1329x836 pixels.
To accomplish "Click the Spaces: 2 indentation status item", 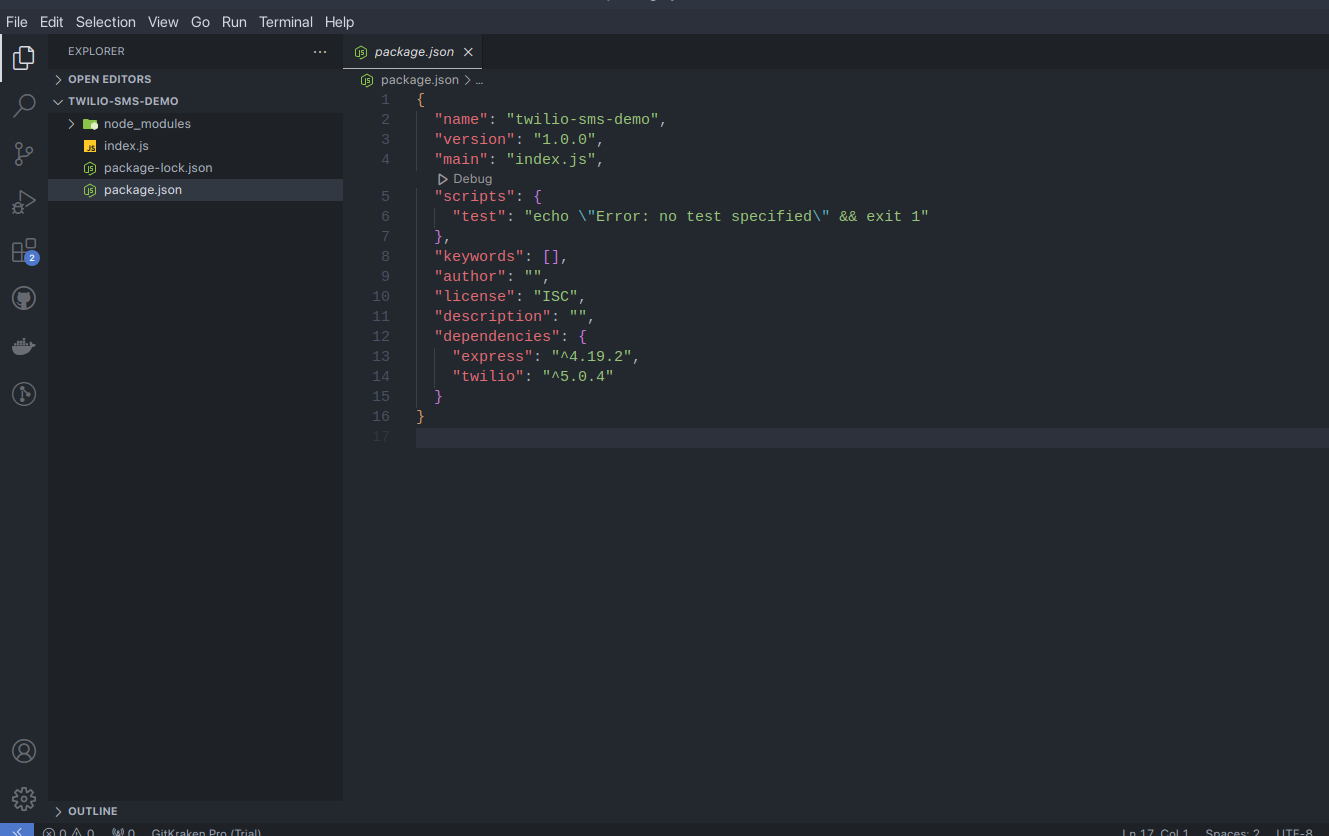I will click(1232, 832).
